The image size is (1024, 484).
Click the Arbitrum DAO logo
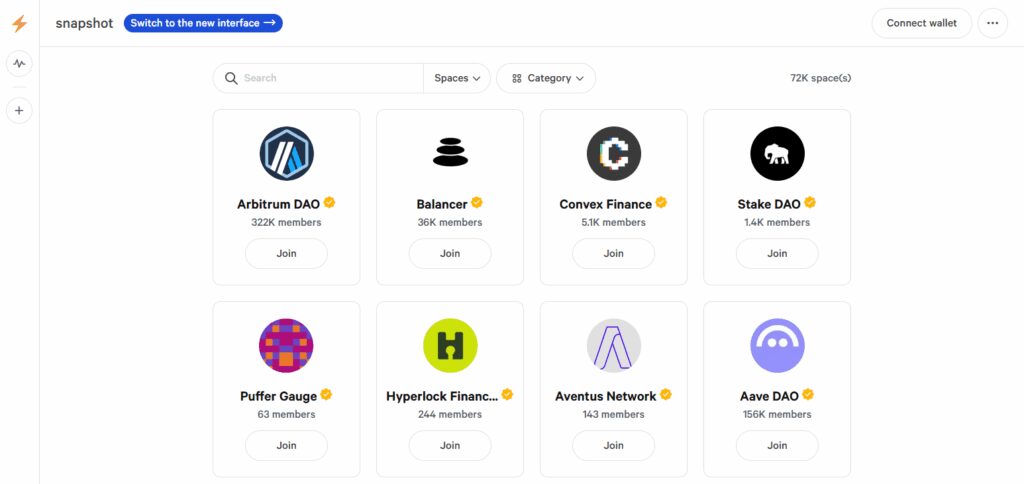tap(287, 153)
